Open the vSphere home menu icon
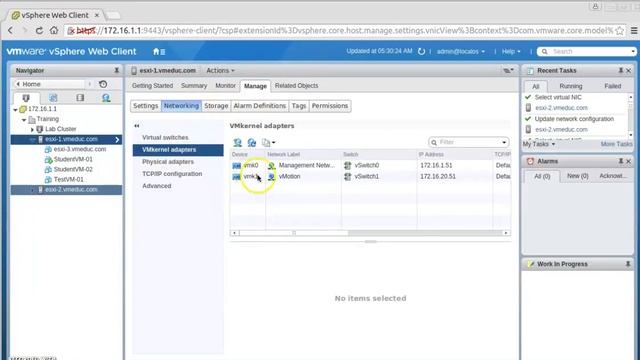This screenshot has height=360, width=640. [159, 51]
